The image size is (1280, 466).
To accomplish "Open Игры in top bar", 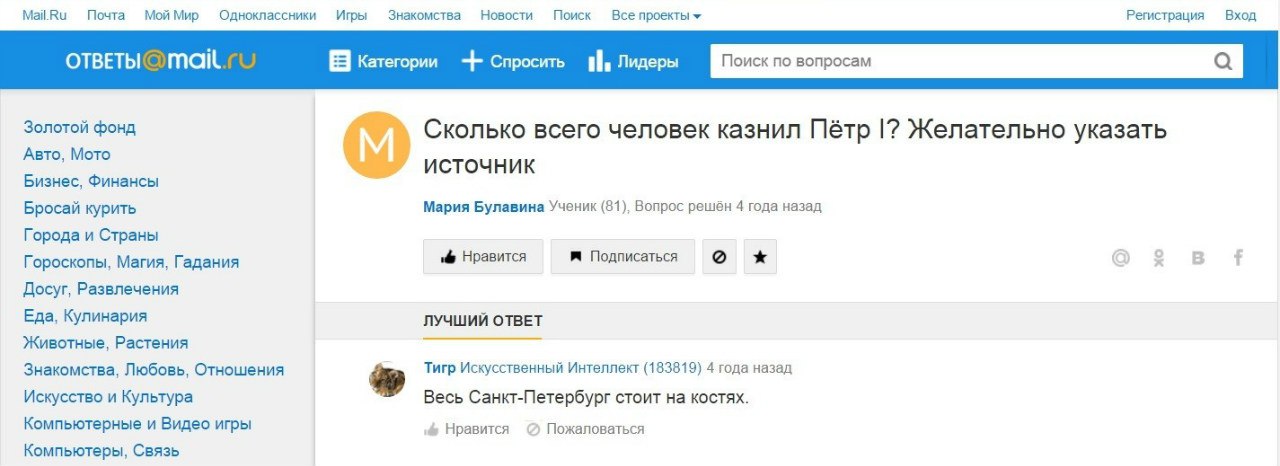I will [351, 15].
